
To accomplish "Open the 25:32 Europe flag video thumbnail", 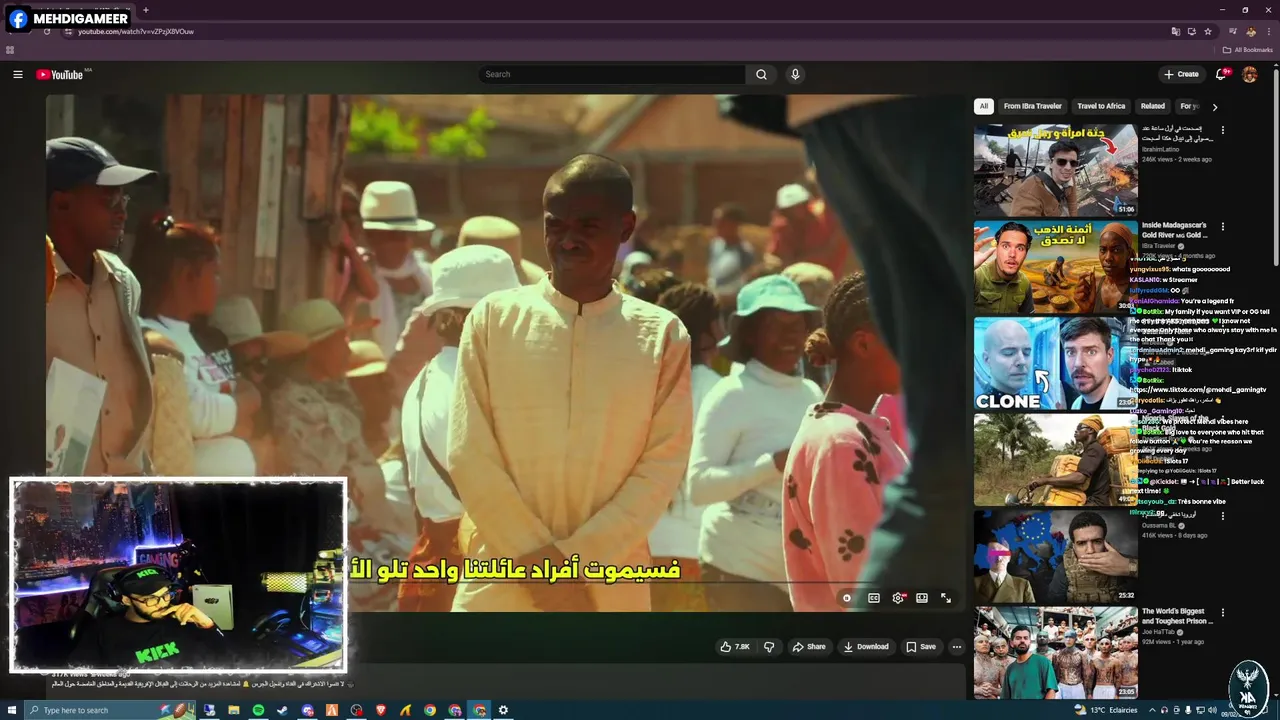I will pyautogui.click(x=1055, y=556).
